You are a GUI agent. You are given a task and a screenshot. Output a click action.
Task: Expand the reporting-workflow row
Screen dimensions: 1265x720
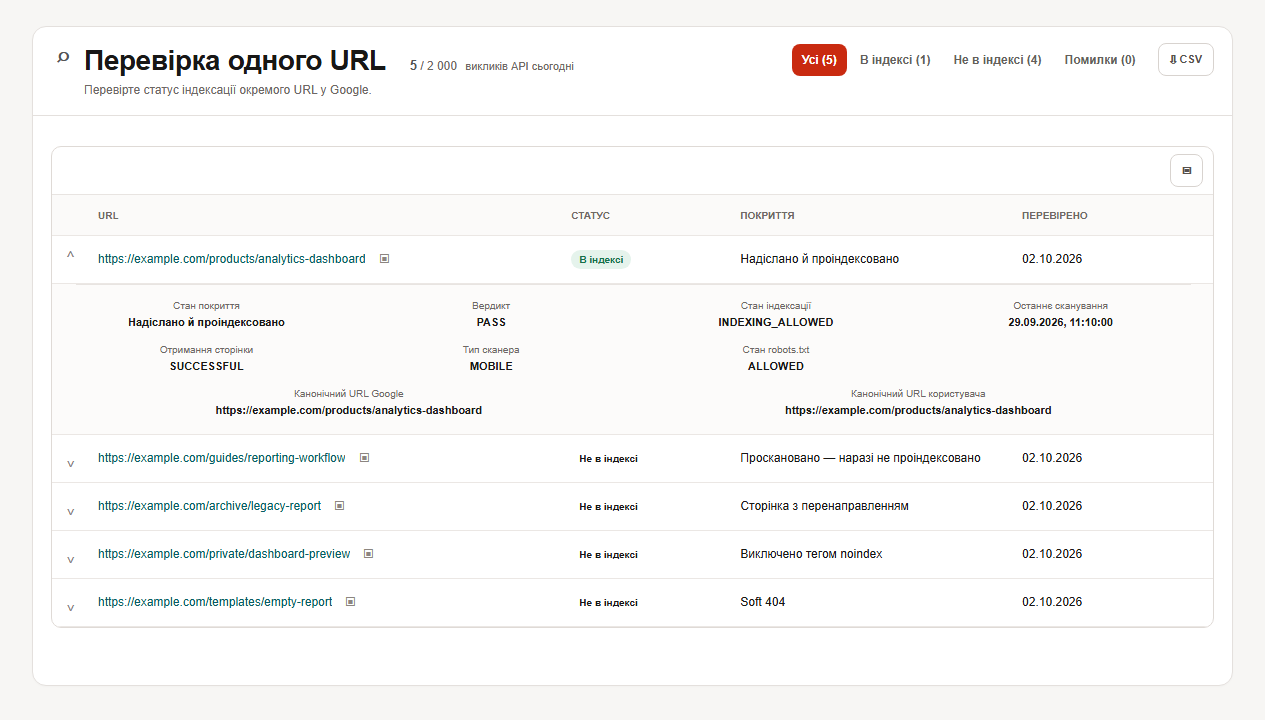[x=70, y=464]
